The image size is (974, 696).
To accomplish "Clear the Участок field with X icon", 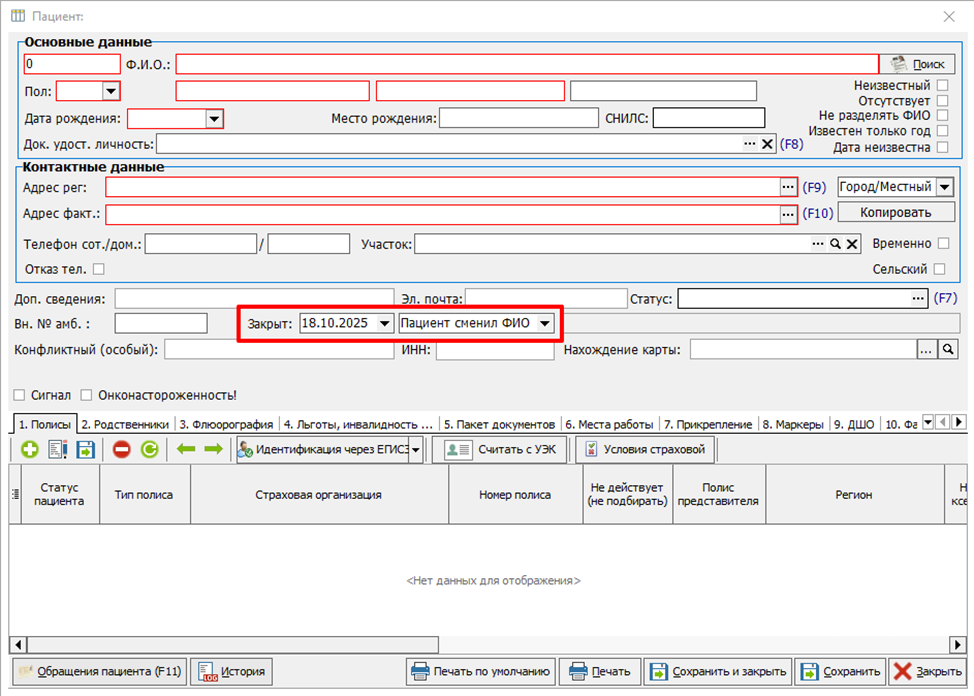I will point(852,244).
